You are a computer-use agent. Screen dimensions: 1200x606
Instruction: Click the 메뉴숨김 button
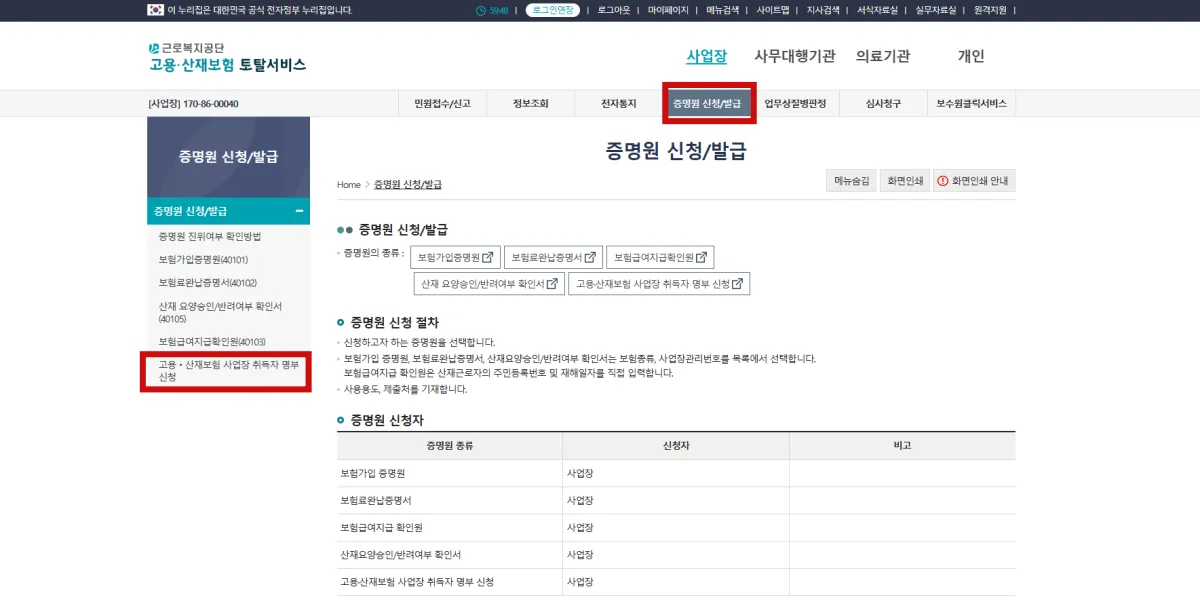tap(852, 181)
